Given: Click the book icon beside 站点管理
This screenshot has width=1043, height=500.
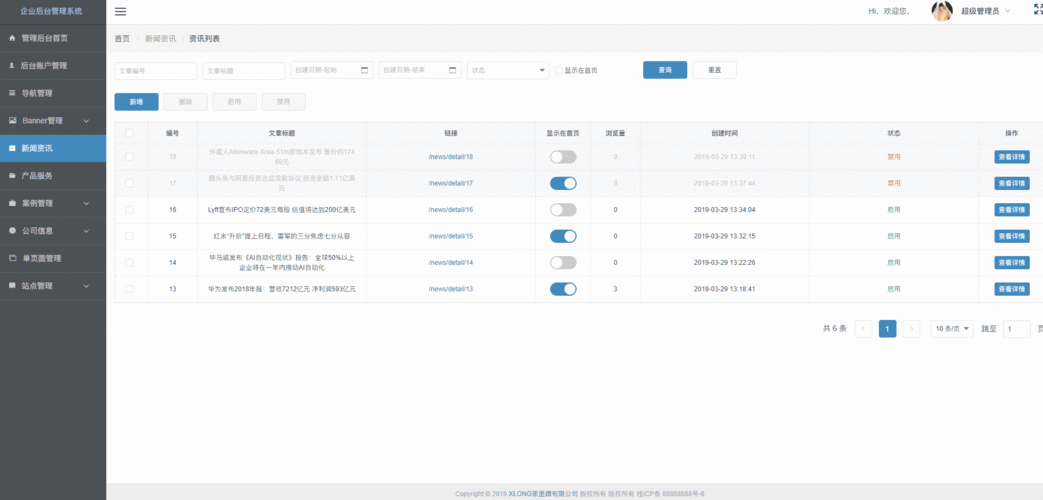Looking at the screenshot, I should [x=12, y=286].
